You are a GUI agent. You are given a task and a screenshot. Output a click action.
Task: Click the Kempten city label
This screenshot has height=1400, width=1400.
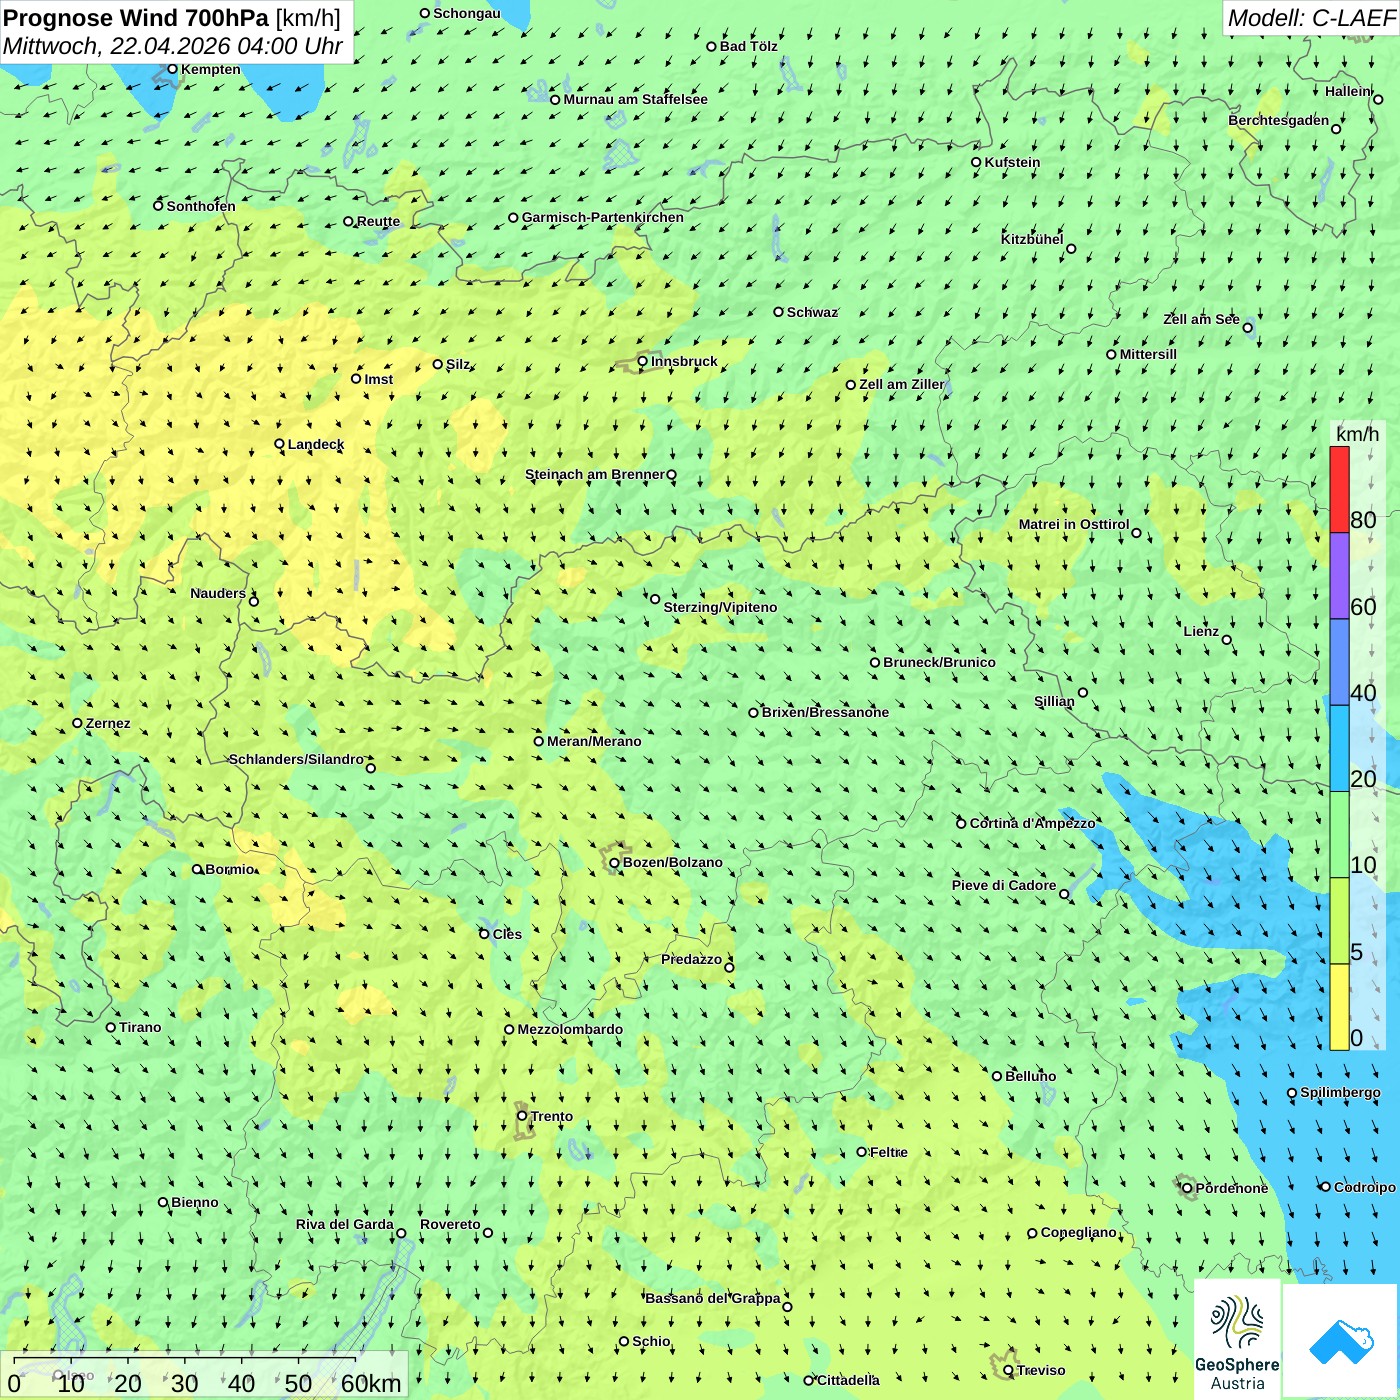(211, 69)
